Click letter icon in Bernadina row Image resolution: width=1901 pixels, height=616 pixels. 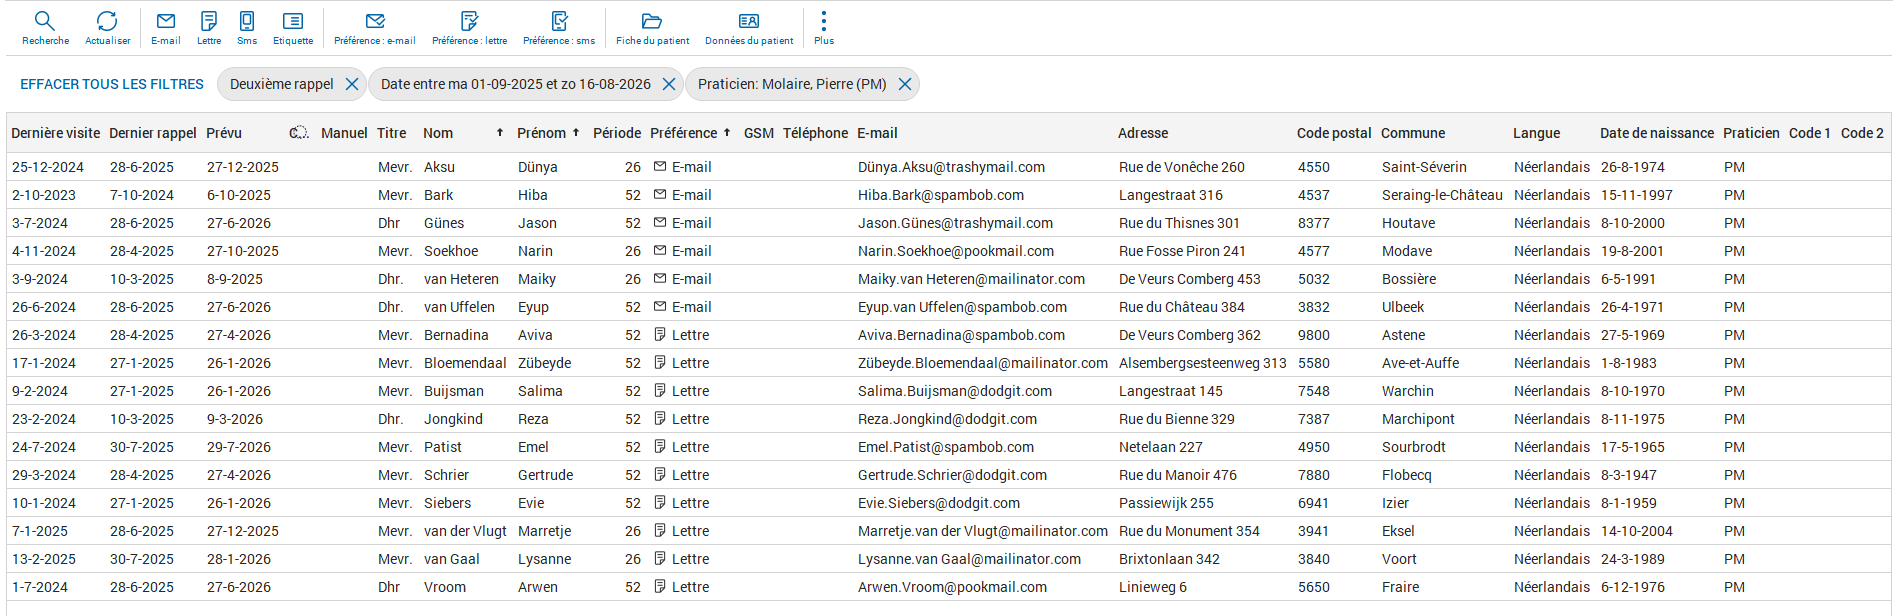(x=660, y=335)
